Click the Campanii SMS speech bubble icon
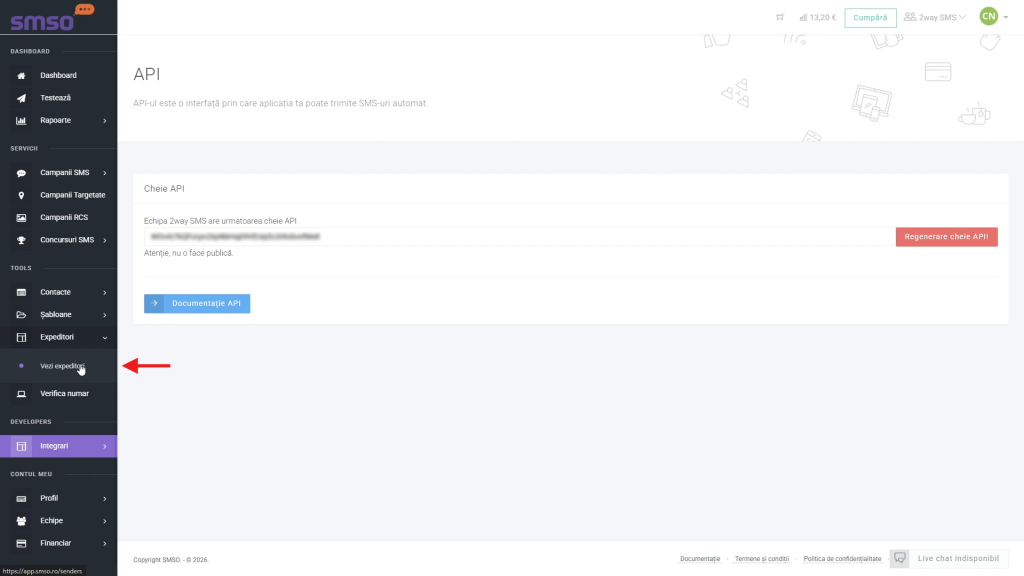 tap(21, 173)
